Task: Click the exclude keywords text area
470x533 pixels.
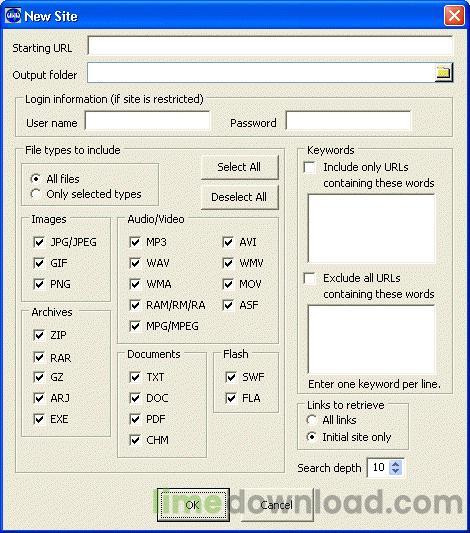Action: pyautogui.click(x=371, y=339)
